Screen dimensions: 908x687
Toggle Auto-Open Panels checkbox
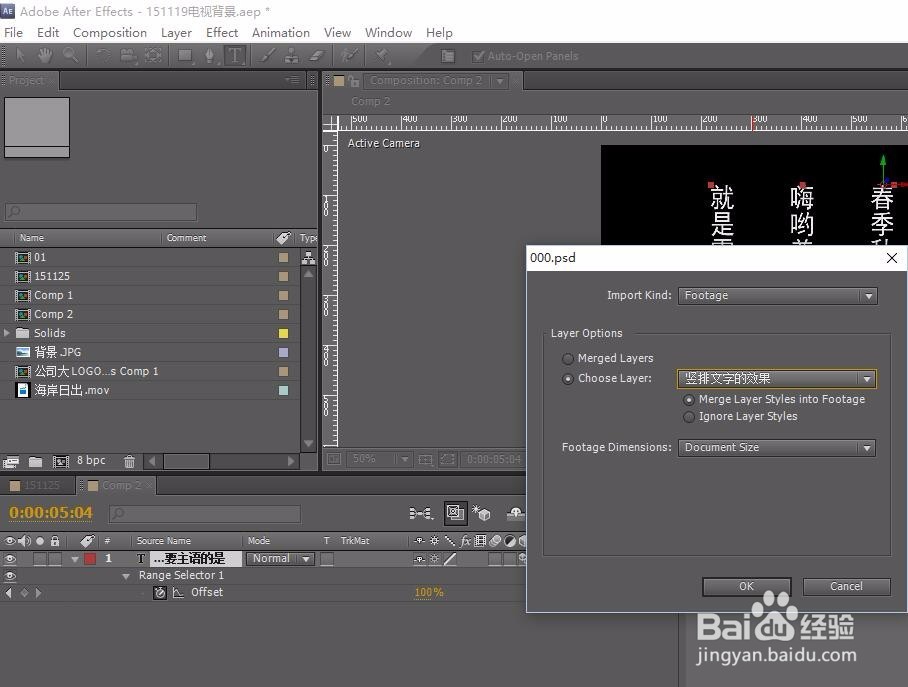478,56
